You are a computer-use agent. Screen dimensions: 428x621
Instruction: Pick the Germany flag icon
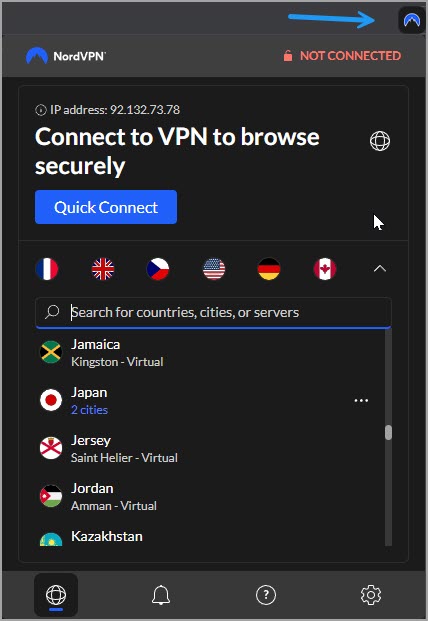click(x=269, y=269)
